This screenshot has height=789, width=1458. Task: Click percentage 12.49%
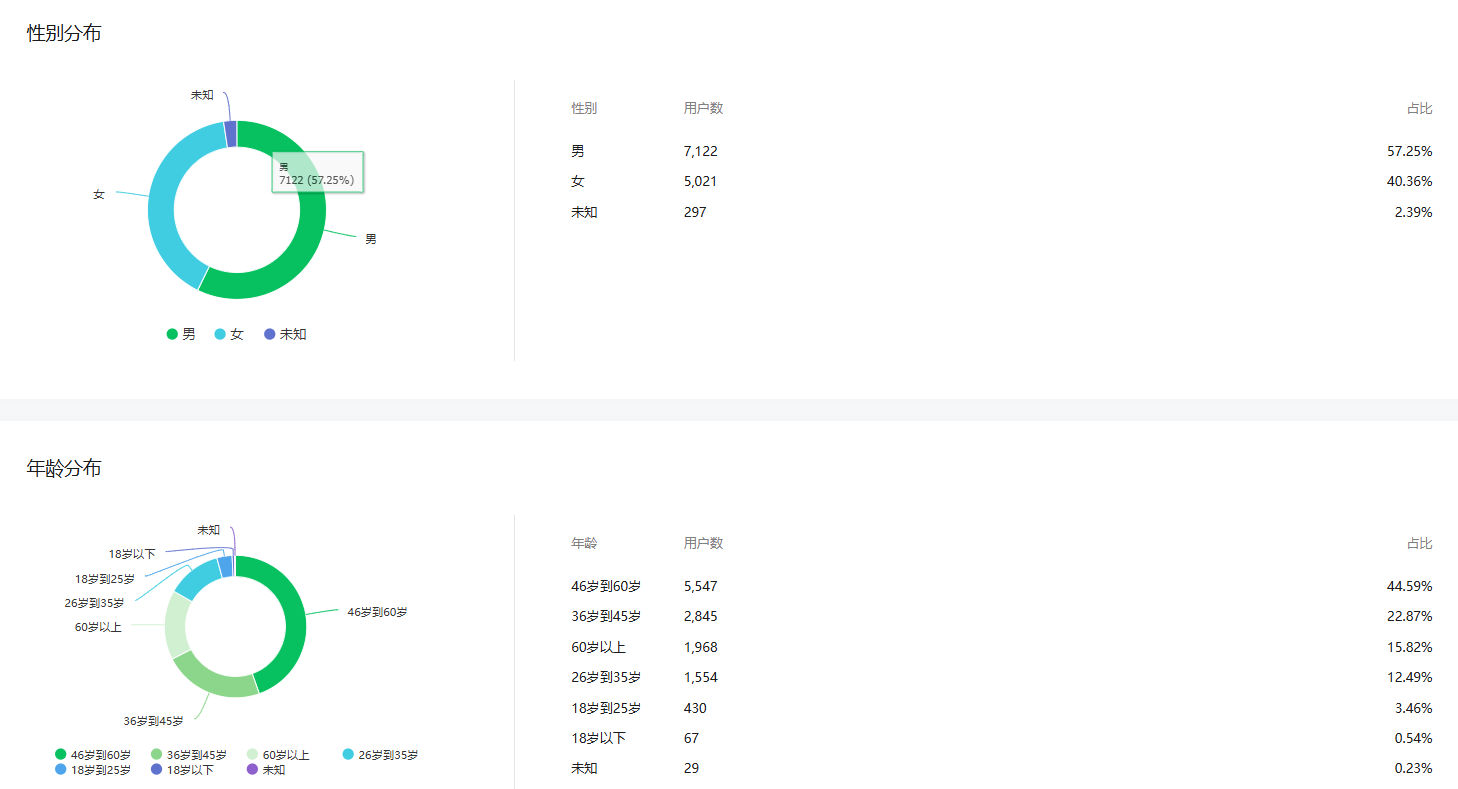pos(1410,677)
